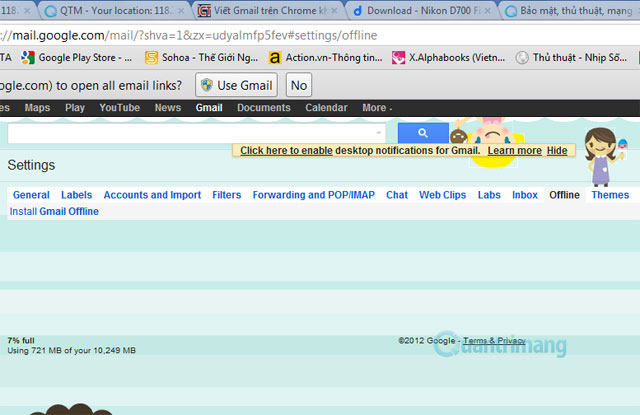Open the Sohoa bookmark icon
Screen dimensions: 640x415
[x=151, y=58]
